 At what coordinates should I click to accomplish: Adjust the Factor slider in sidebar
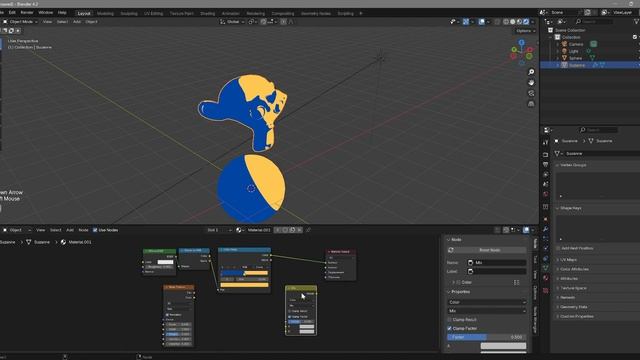coord(487,337)
